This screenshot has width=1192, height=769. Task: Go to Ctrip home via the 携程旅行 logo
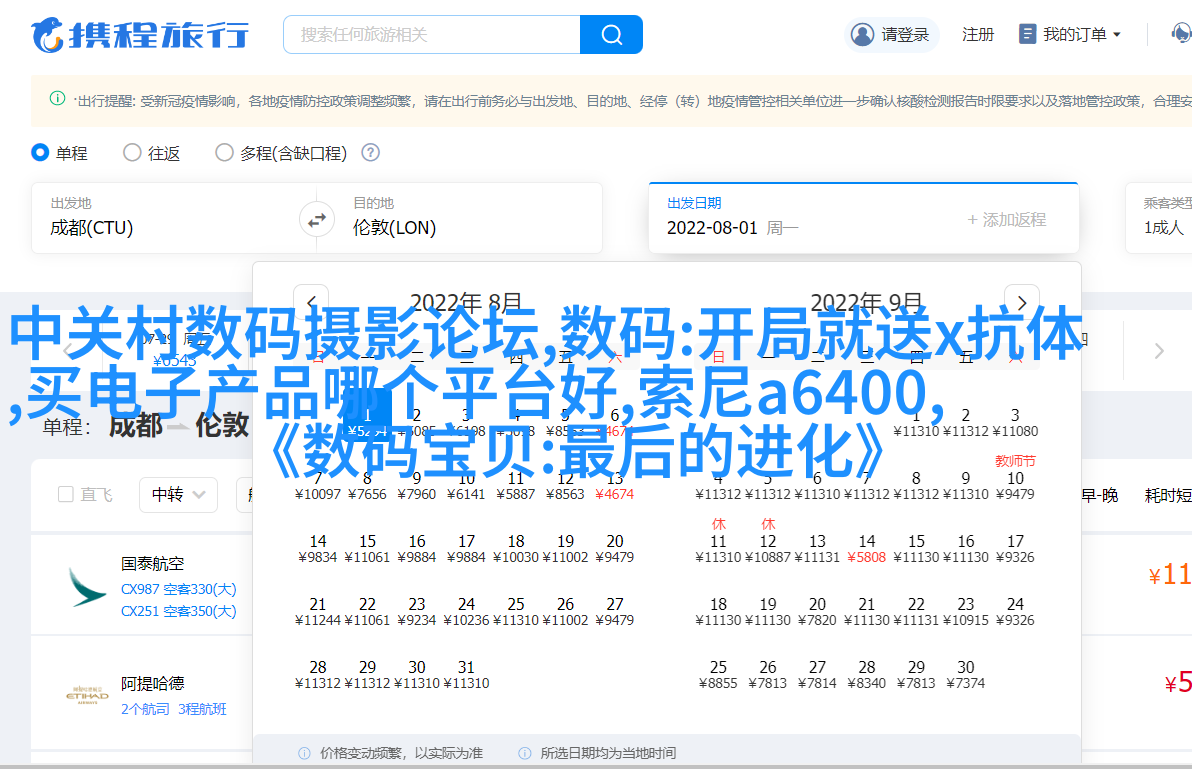(140, 35)
